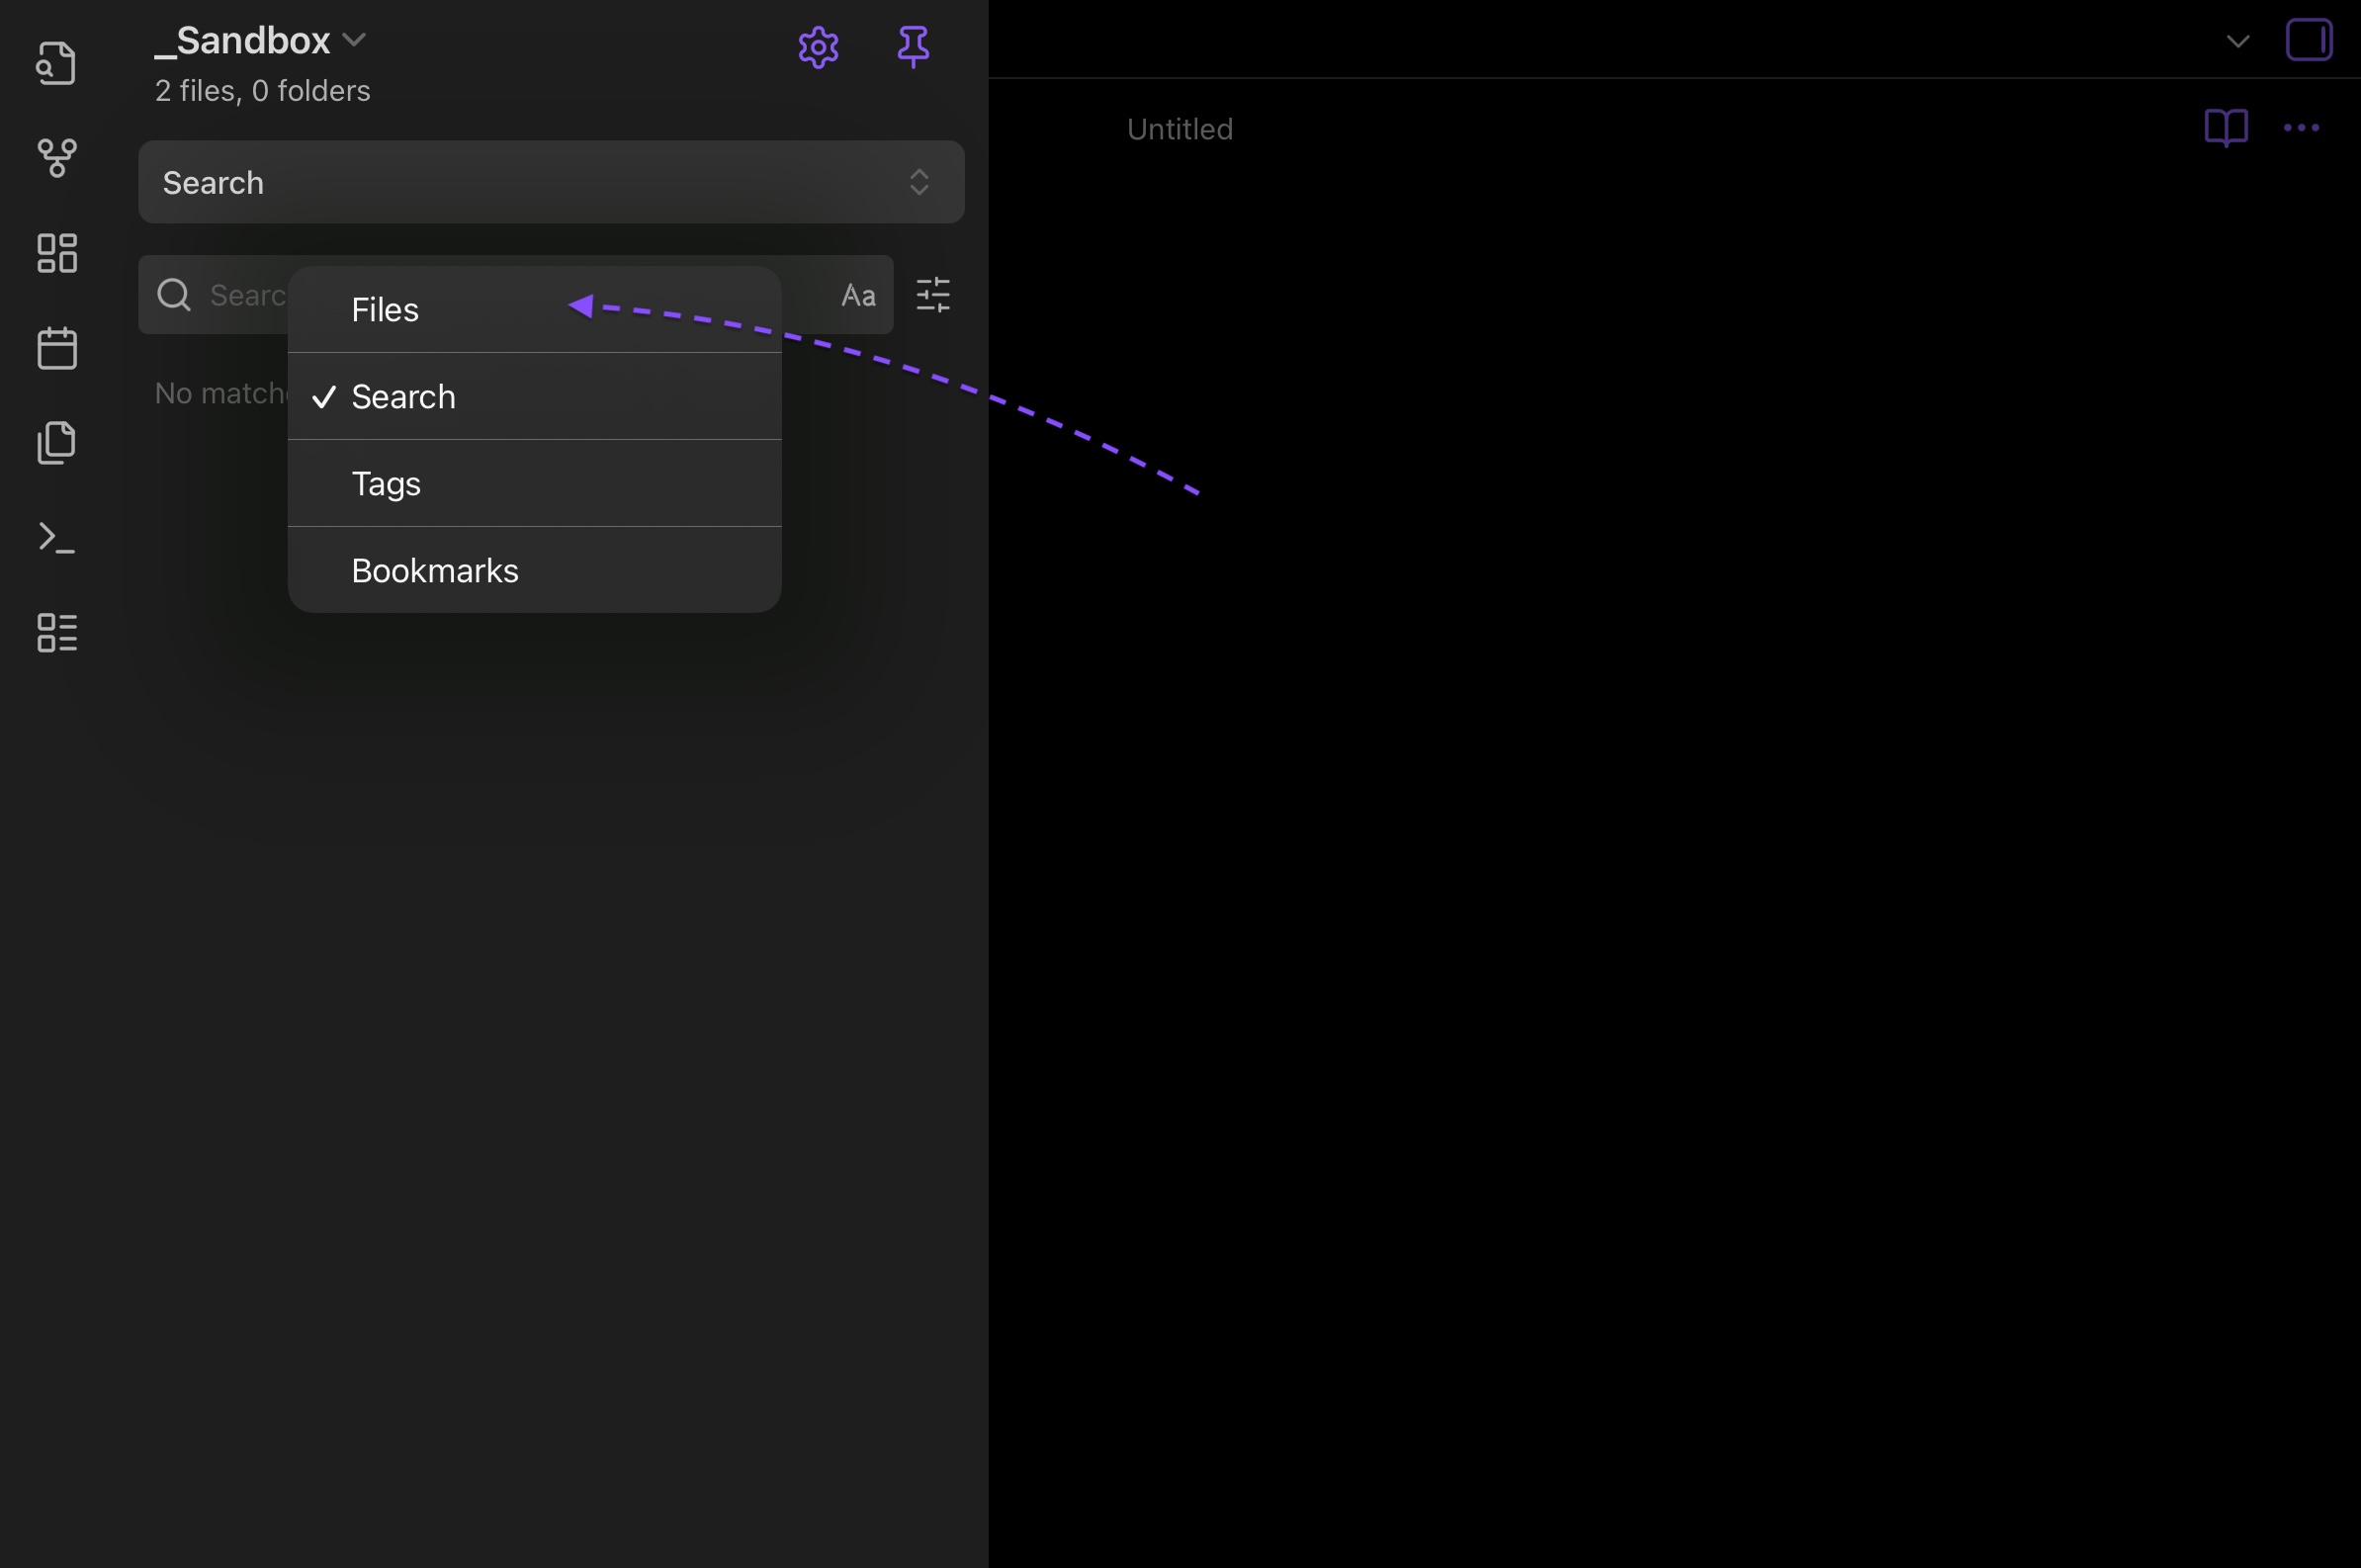Open the command palette terminal icon

click(x=57, y=538)
